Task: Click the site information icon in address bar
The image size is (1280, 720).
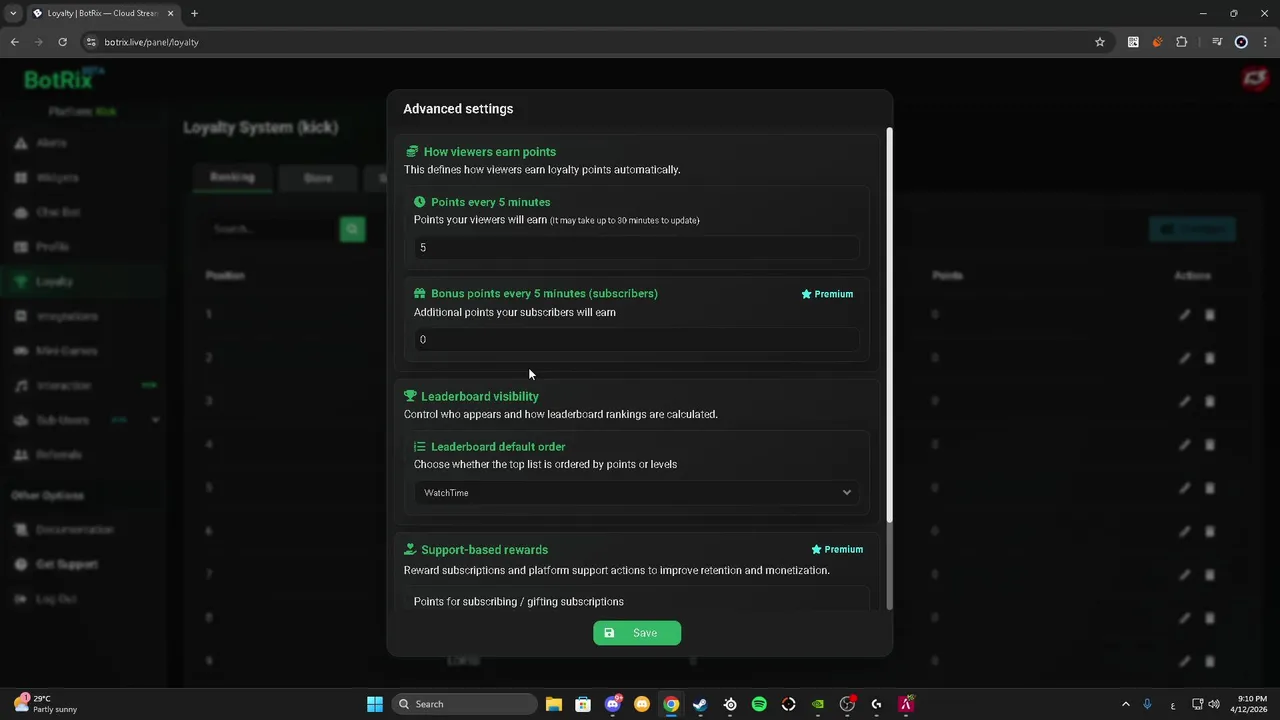Action: 91,42
